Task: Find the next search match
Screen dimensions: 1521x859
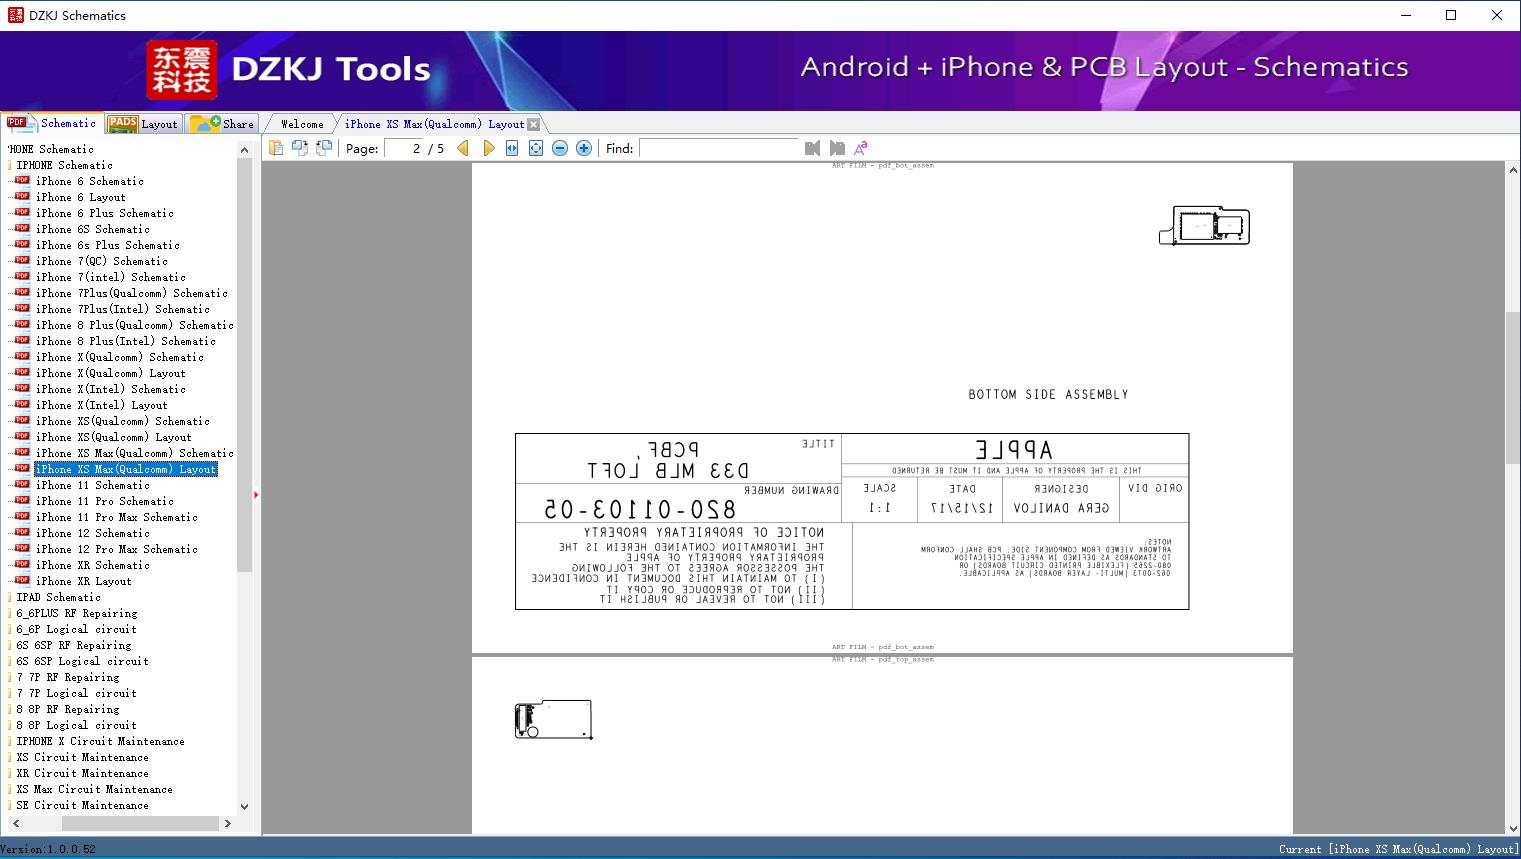Action: pyautogui.click(x=837, y=148)
